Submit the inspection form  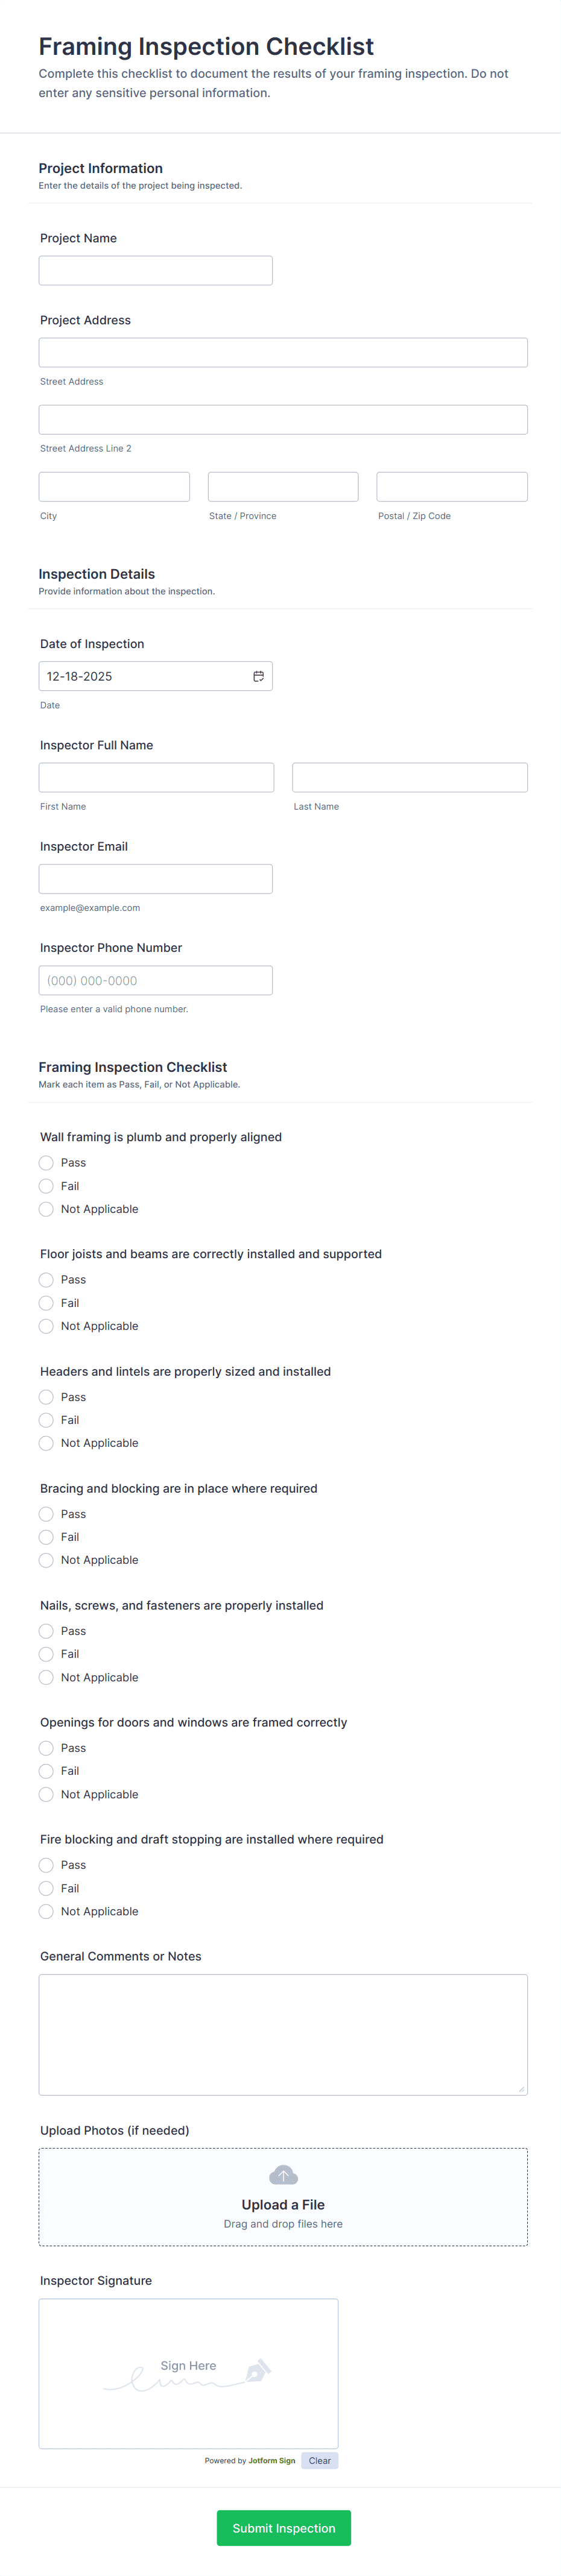[283, 2528]
